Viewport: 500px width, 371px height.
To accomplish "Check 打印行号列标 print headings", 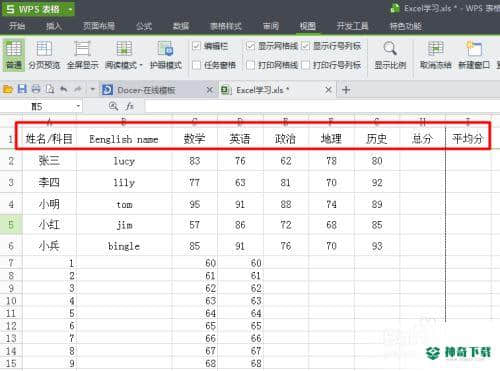I will point(305,65).
